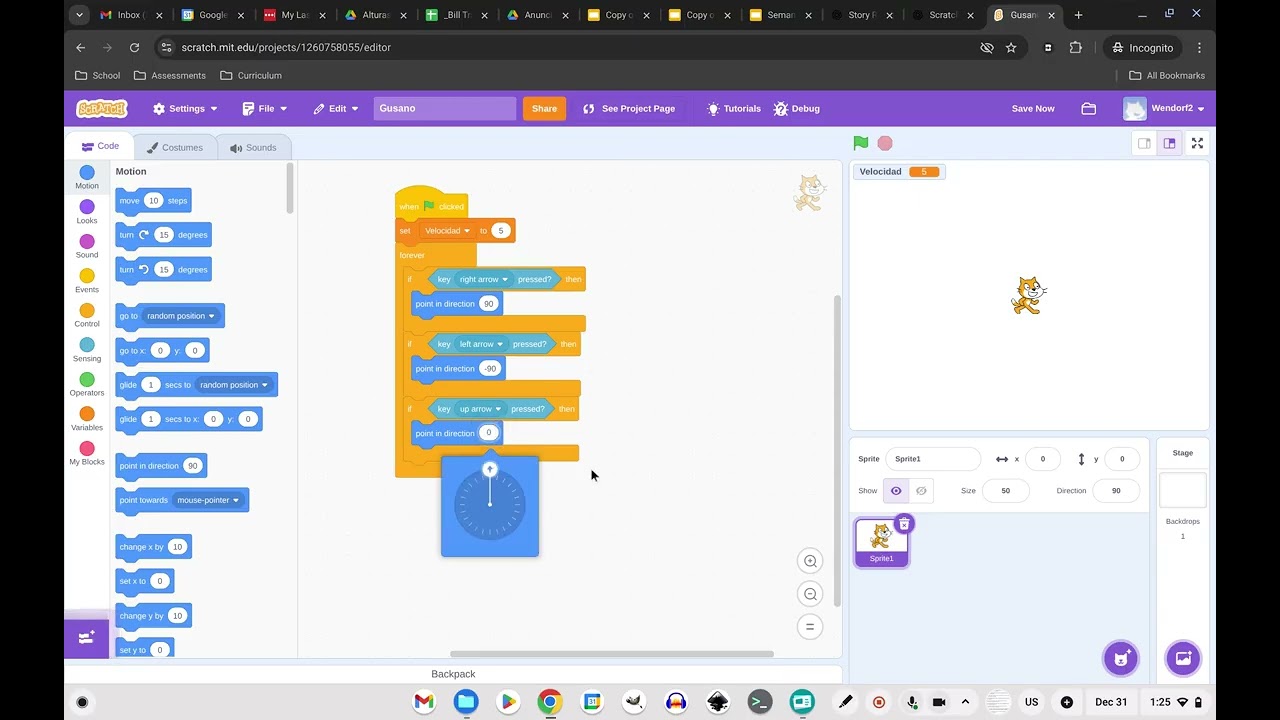Viewport: 1280px width, 720px height.
Task: Switch to Sounds tab
Action: 253,147
